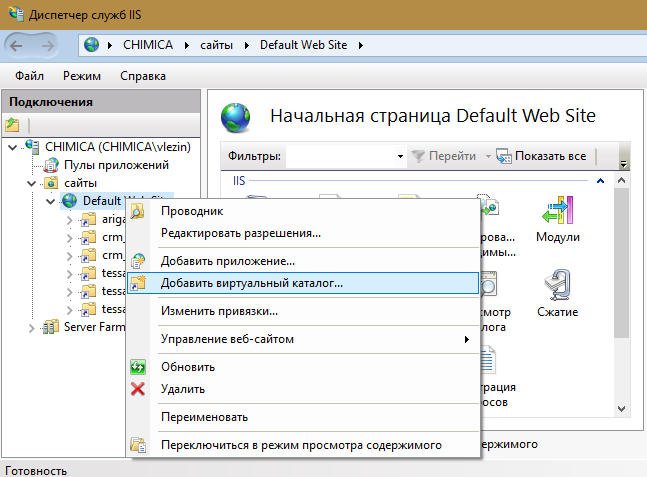Viewport: 647px width, 477px height.
Task: Choose Изменить привязки from context menu
Action: pos(219,311)
